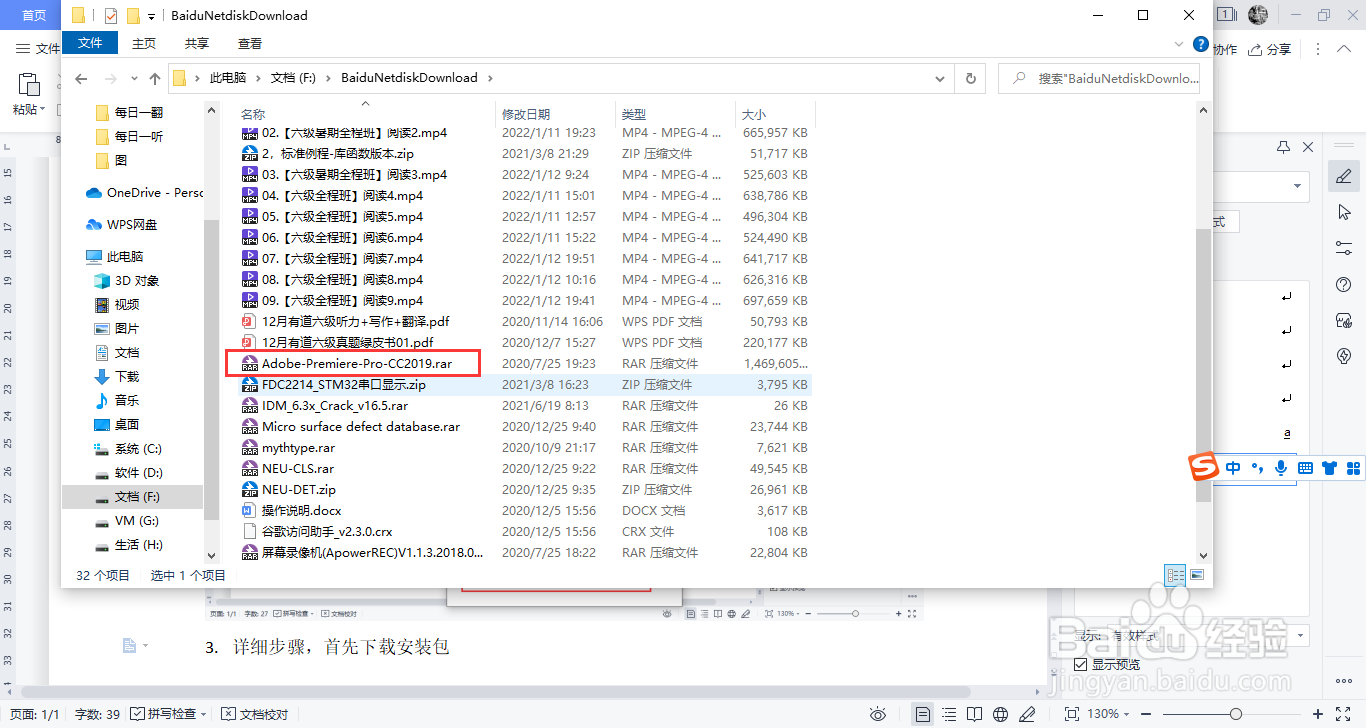This screenshot has height=728, width=1366.
Task: Click 分享 button in WPS
Action: click(1272, 49)
